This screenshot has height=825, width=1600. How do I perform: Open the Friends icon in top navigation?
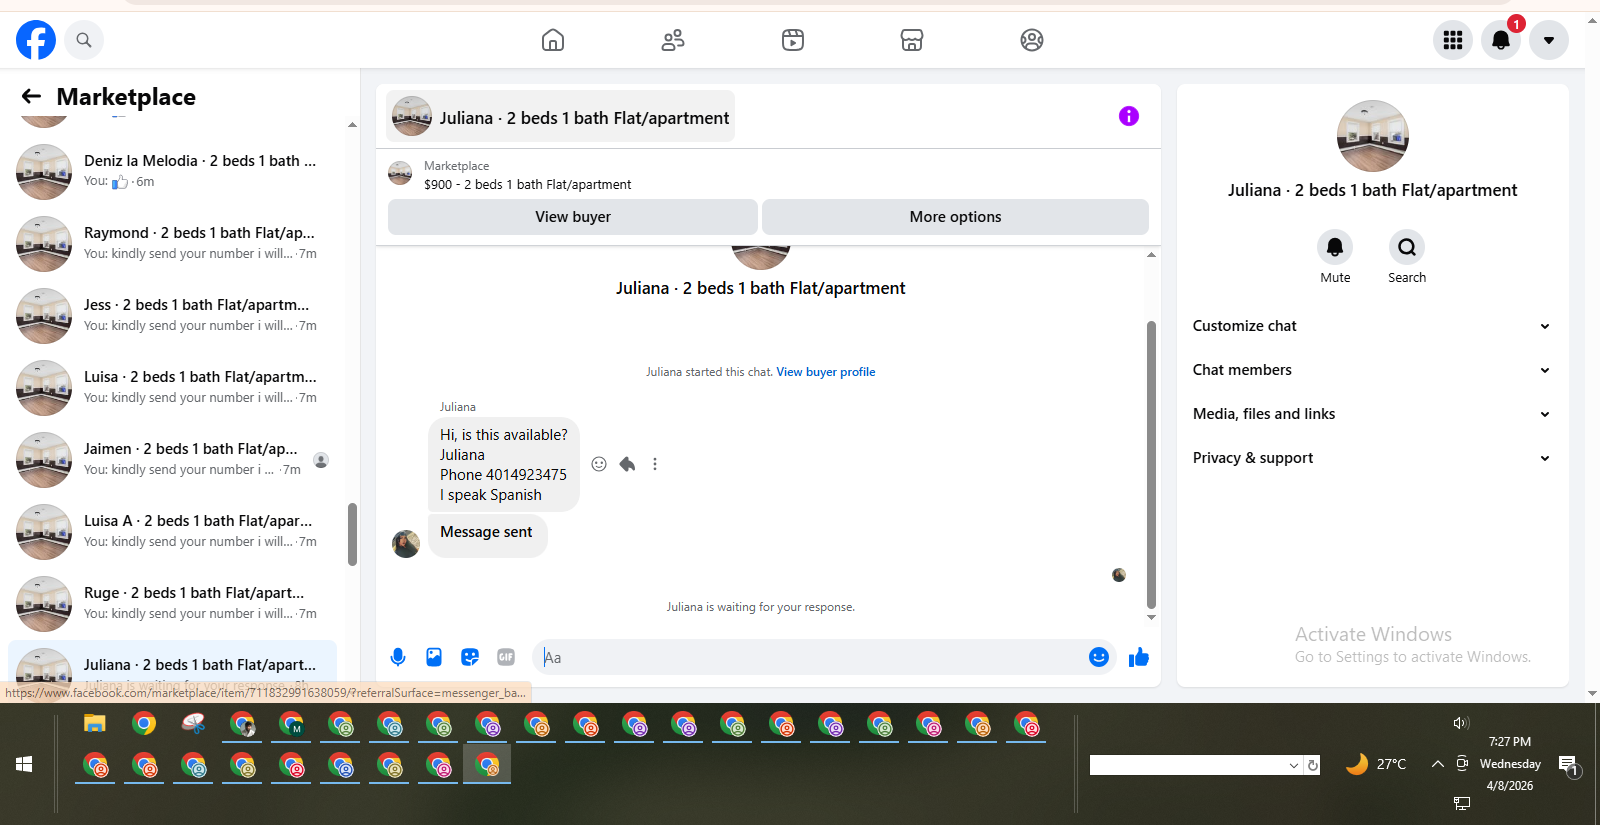click(673, 40)
